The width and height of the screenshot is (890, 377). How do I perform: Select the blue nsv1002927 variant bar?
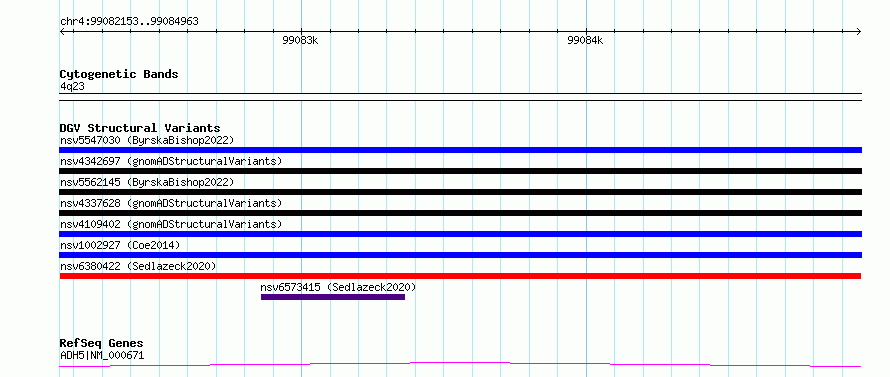460,255
